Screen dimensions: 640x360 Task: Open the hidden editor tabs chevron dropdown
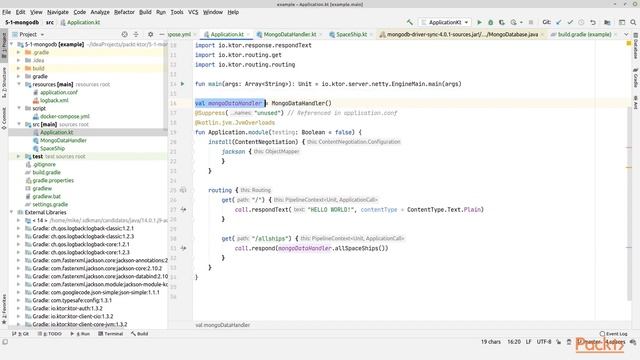[626, 35]
